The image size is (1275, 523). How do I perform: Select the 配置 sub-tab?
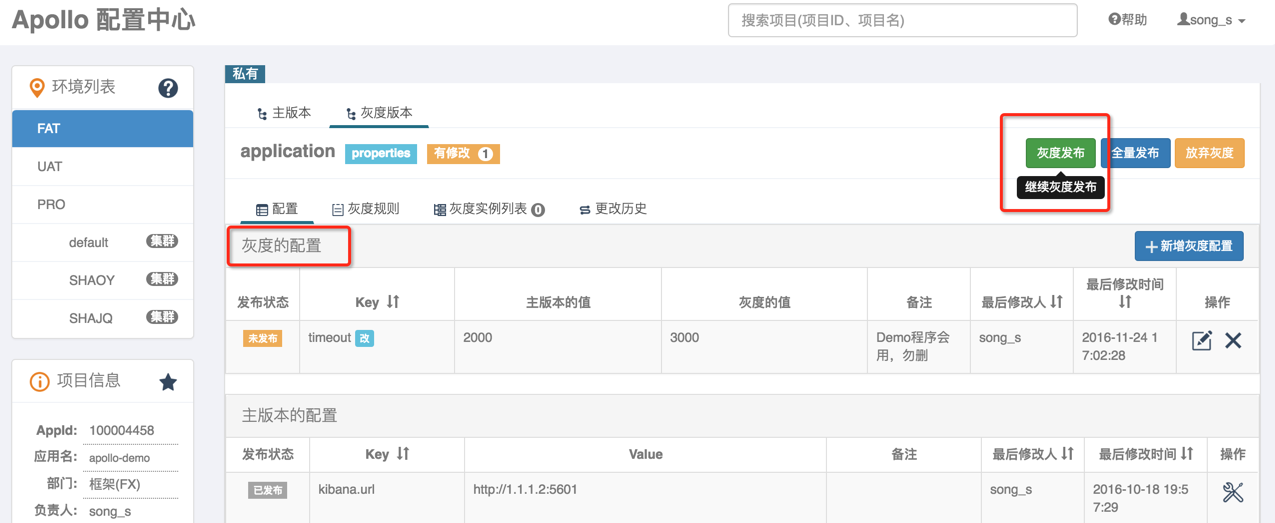click(x=277, y=208)
